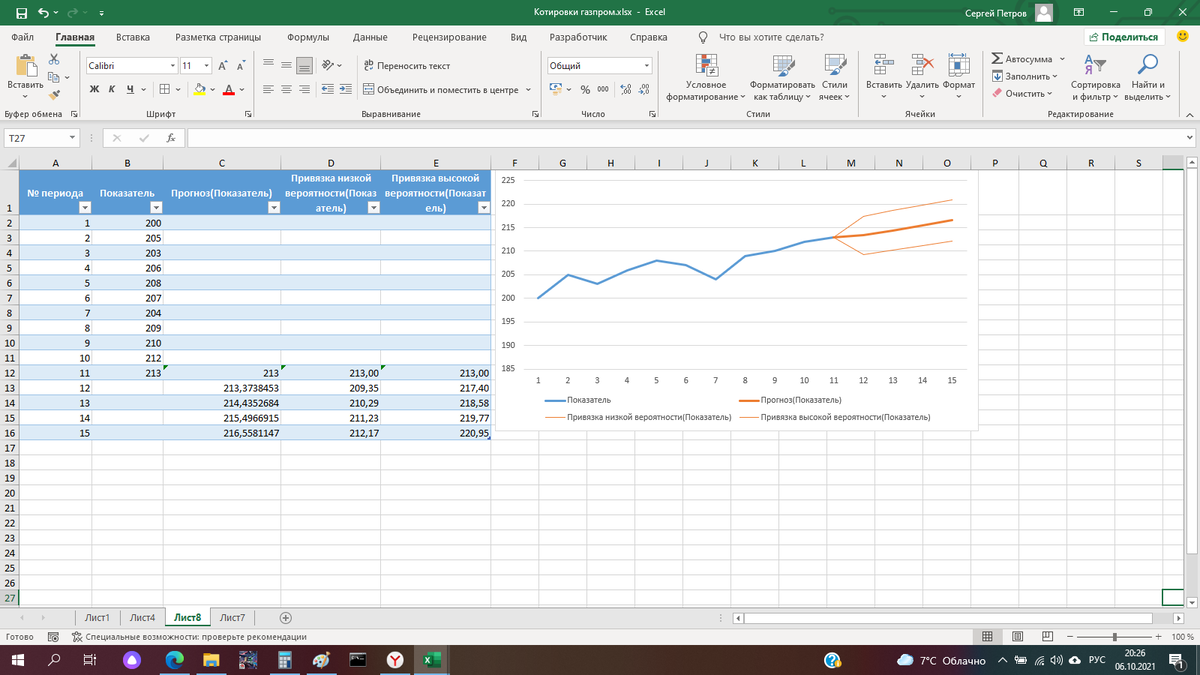
Task: Decrease indent in Alignment group
Action: click(326, 89)
